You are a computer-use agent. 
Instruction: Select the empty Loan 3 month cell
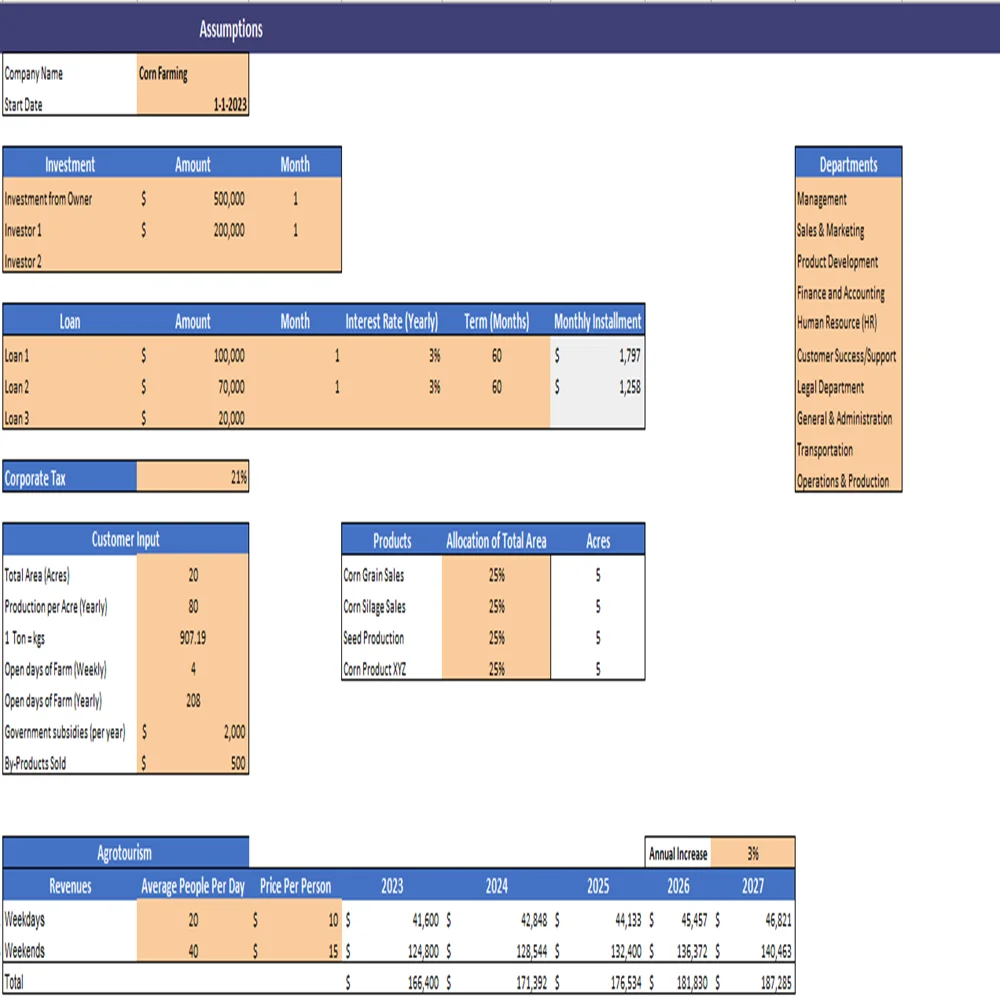coord(295,419)
